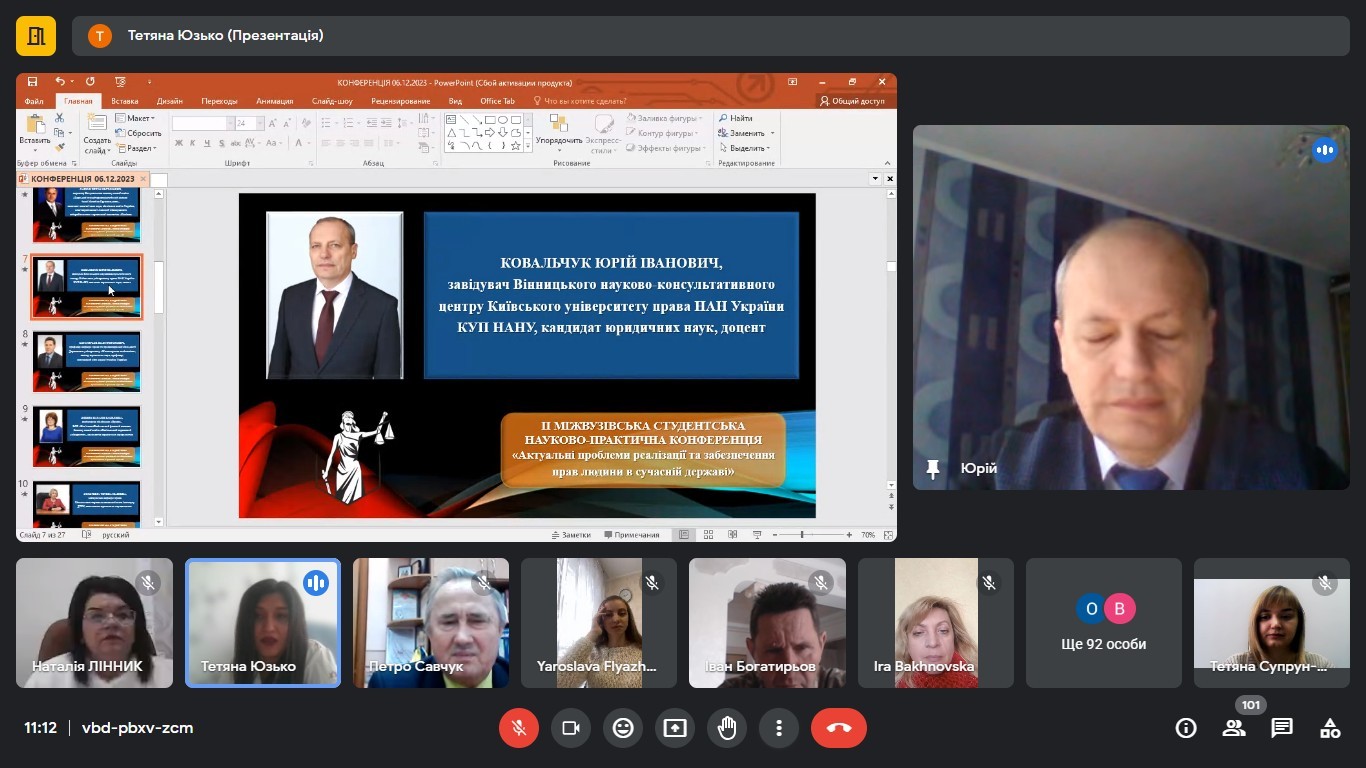
Task: Open the Ще 92 особи tile
Action: point(1103,623)
